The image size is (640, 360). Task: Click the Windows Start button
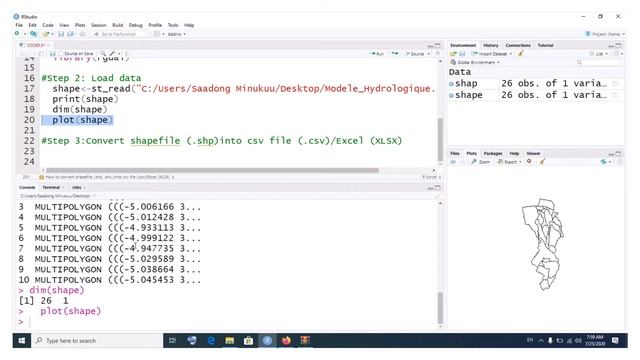coord(22,340)
